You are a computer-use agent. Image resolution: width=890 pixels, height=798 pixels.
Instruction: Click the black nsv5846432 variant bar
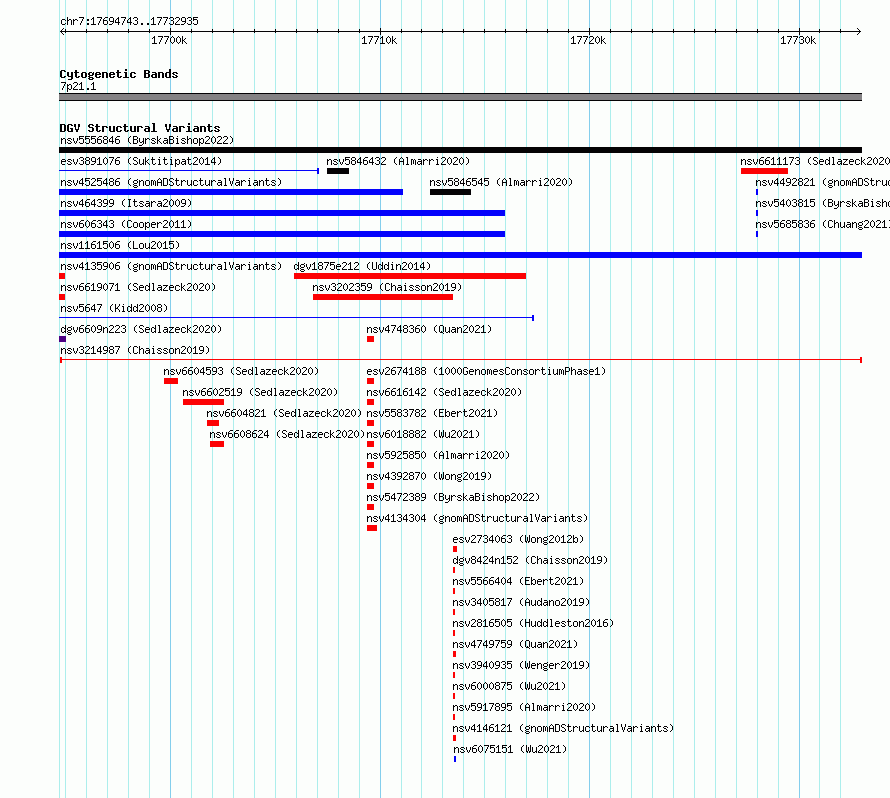[338, 171]
